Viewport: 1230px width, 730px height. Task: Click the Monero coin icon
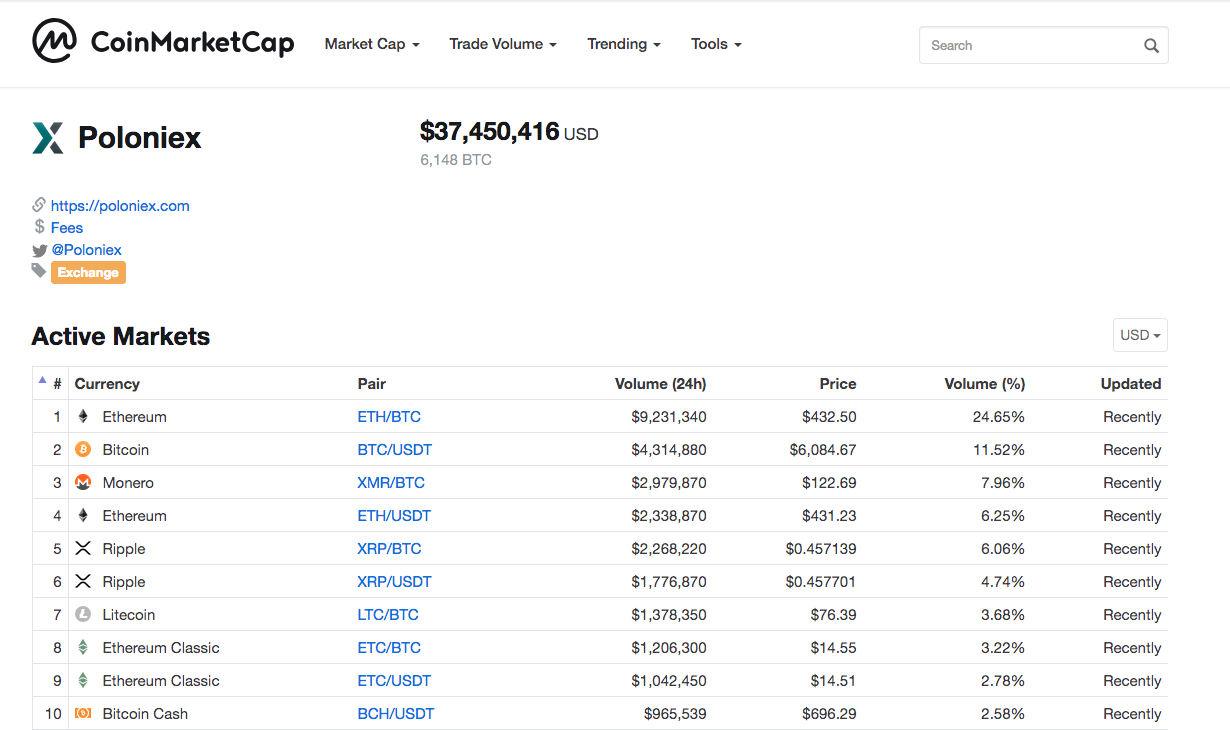point(83,483)
